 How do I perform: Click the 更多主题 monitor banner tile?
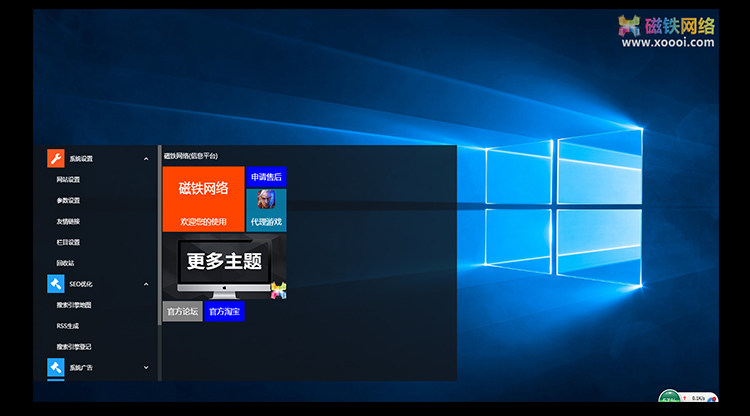224,266
